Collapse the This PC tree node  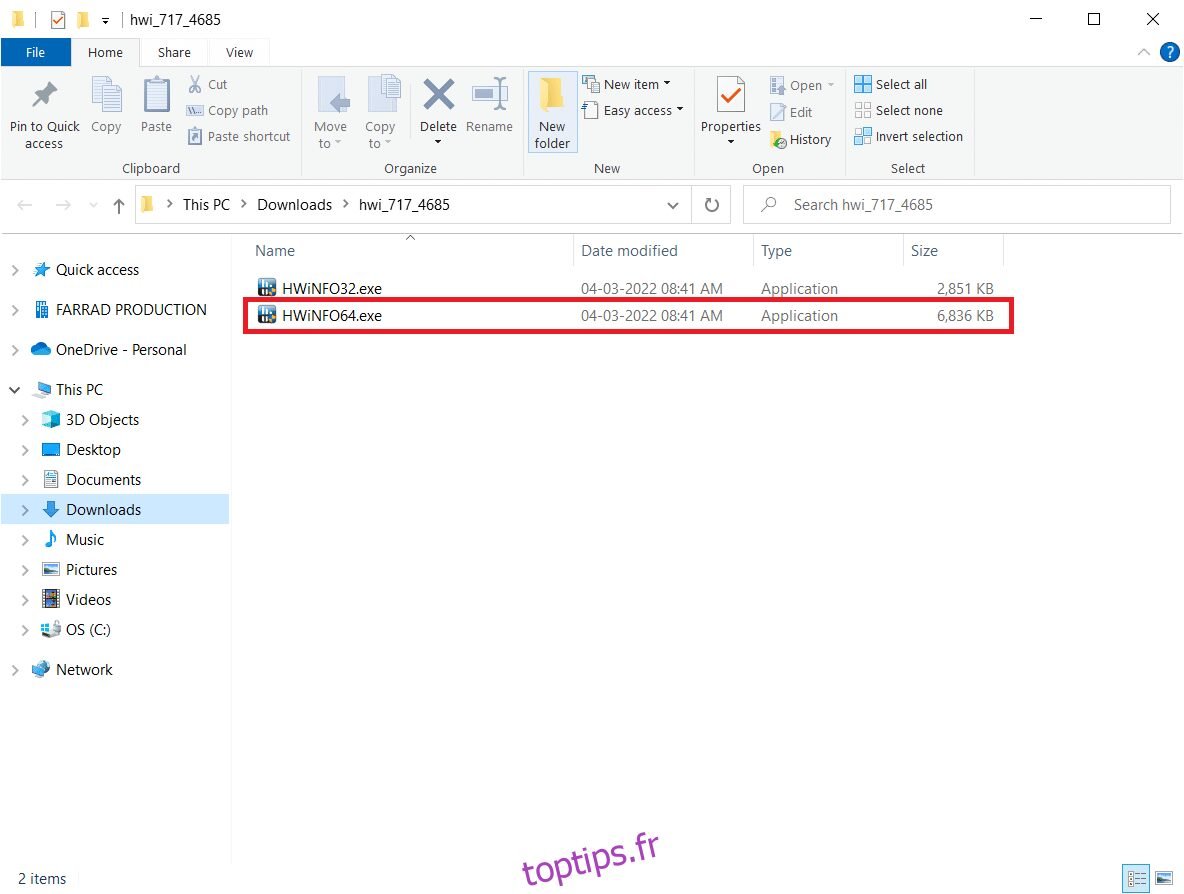tap(15, 390)
